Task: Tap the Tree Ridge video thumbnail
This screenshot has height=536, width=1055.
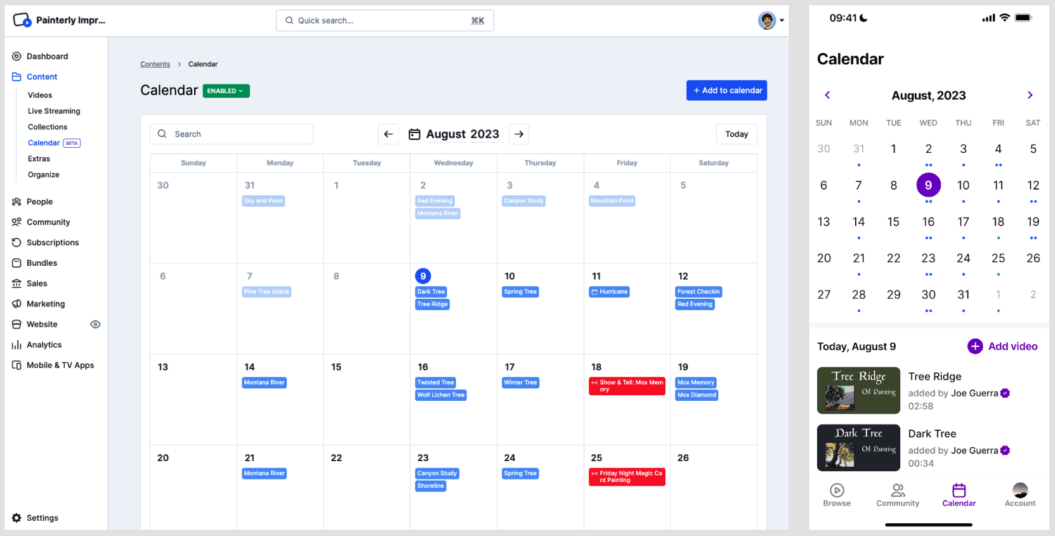Action: (859, 390)
